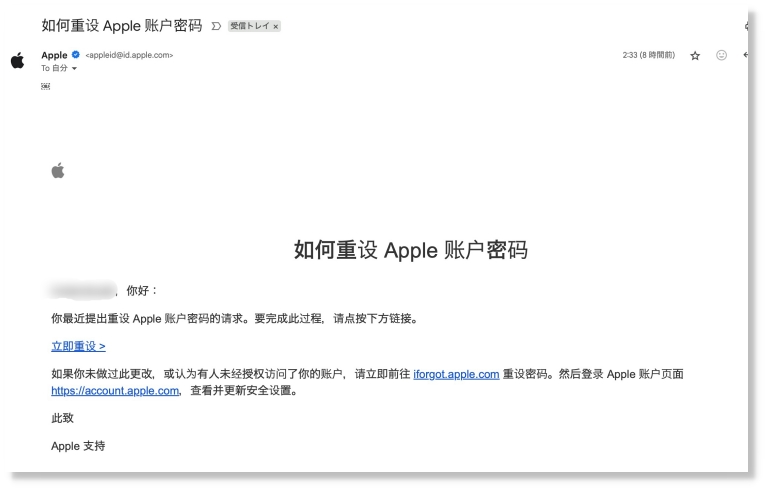
Task: Click the blue verified badge next to Apple
Action: pos(76,55)
